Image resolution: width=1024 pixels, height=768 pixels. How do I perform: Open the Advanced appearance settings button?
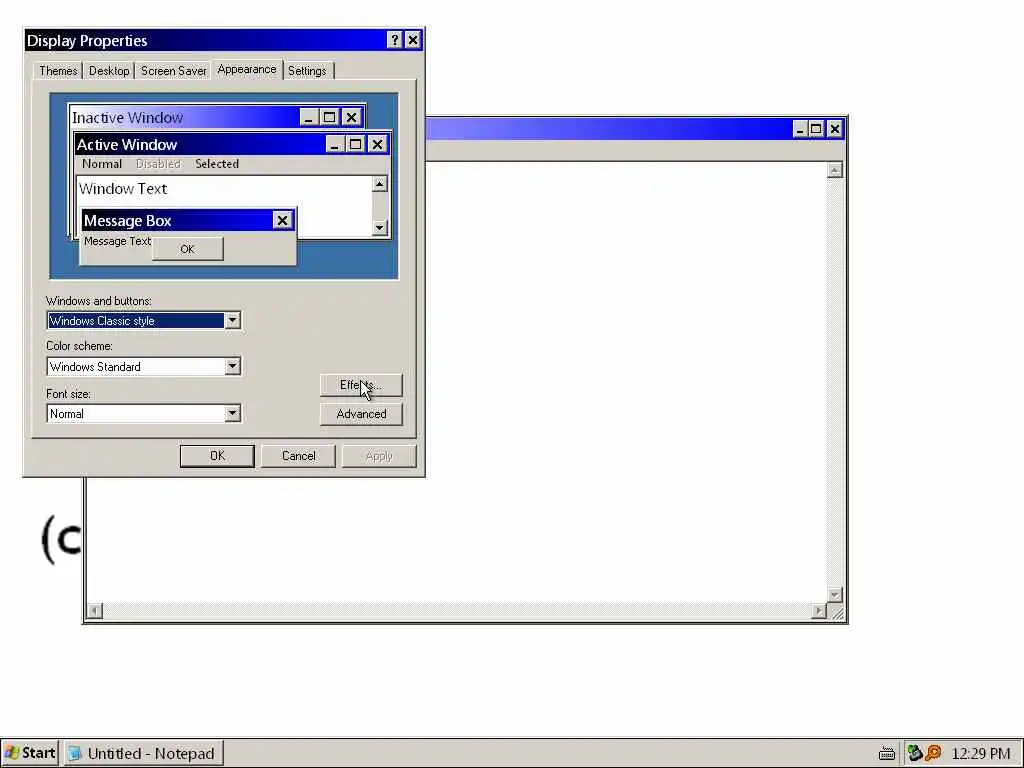pos(361,414)
